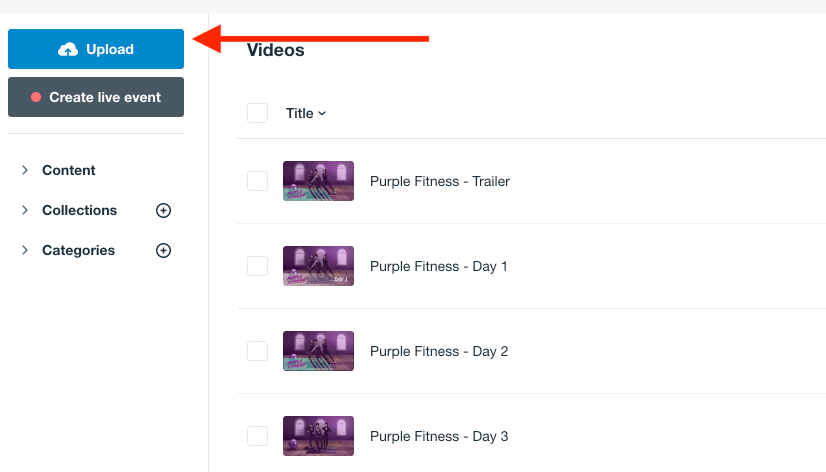Open the Title sort dropdown
The width and height of the screenshot is (826, 472).
(306, 113)
